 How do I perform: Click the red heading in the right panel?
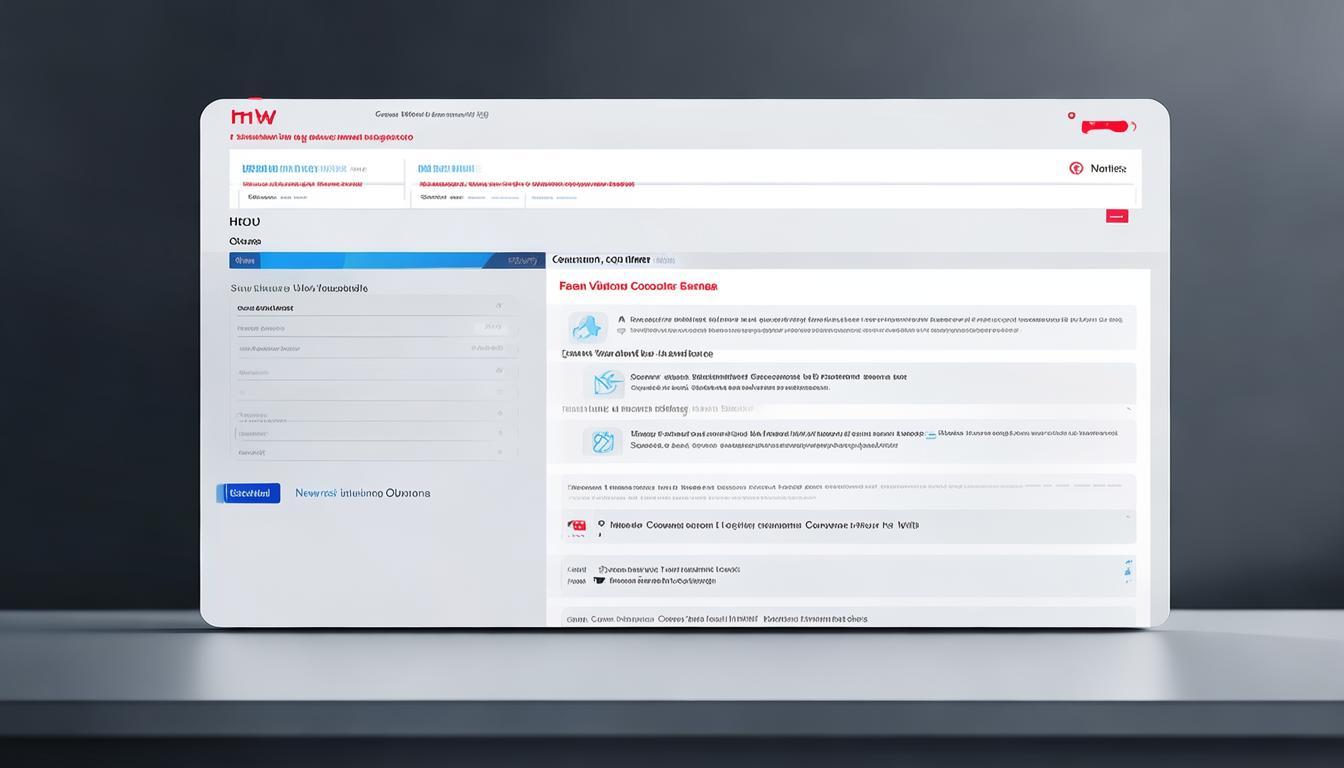(x=638, y=286)
